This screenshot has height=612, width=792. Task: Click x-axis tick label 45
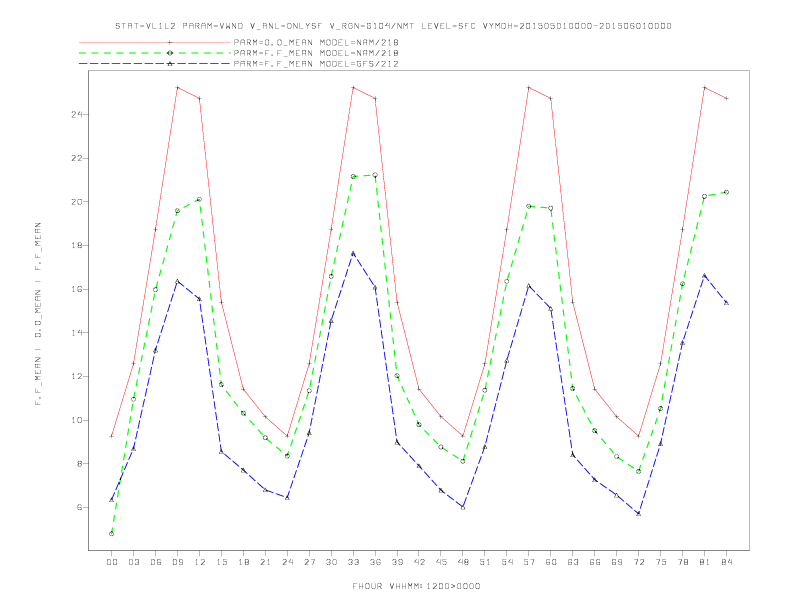coord(441,562)
